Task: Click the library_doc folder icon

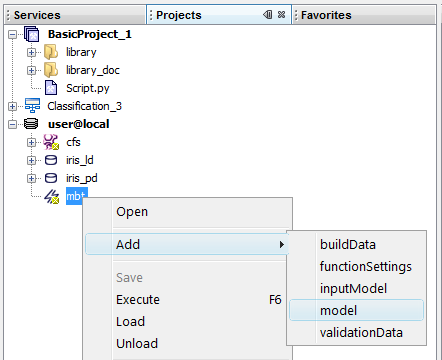Action: 51,70
